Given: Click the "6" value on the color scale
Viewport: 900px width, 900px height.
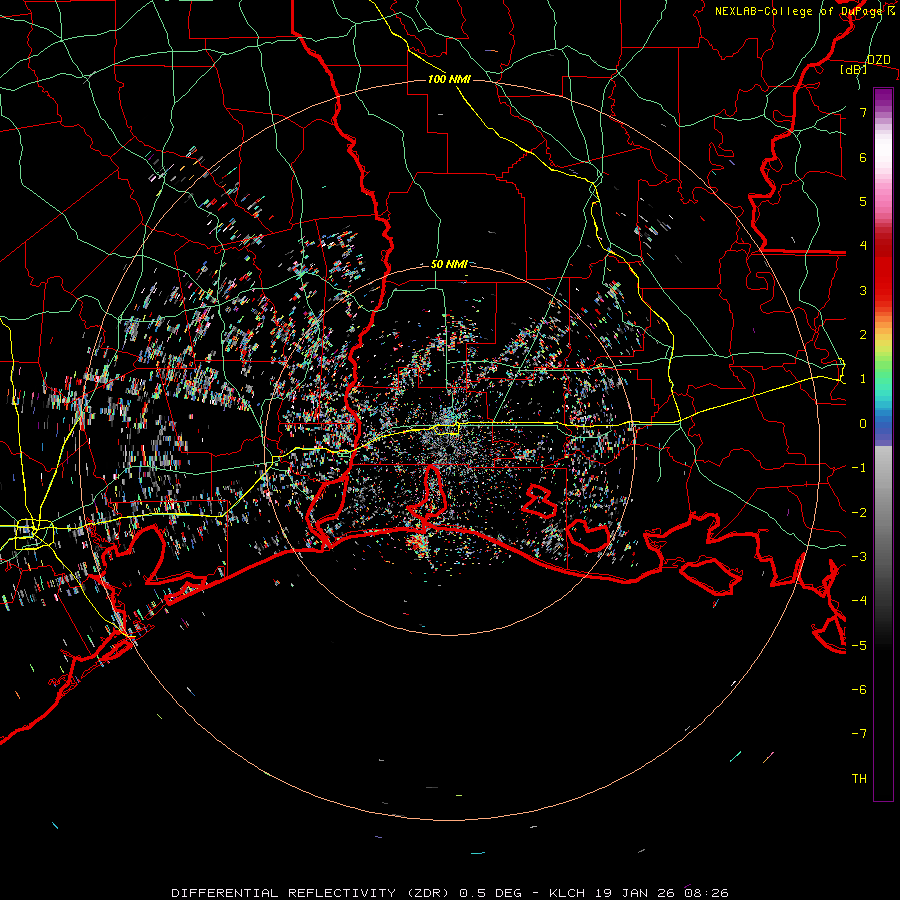Looking at the screenshot, I should coord(863,157).
